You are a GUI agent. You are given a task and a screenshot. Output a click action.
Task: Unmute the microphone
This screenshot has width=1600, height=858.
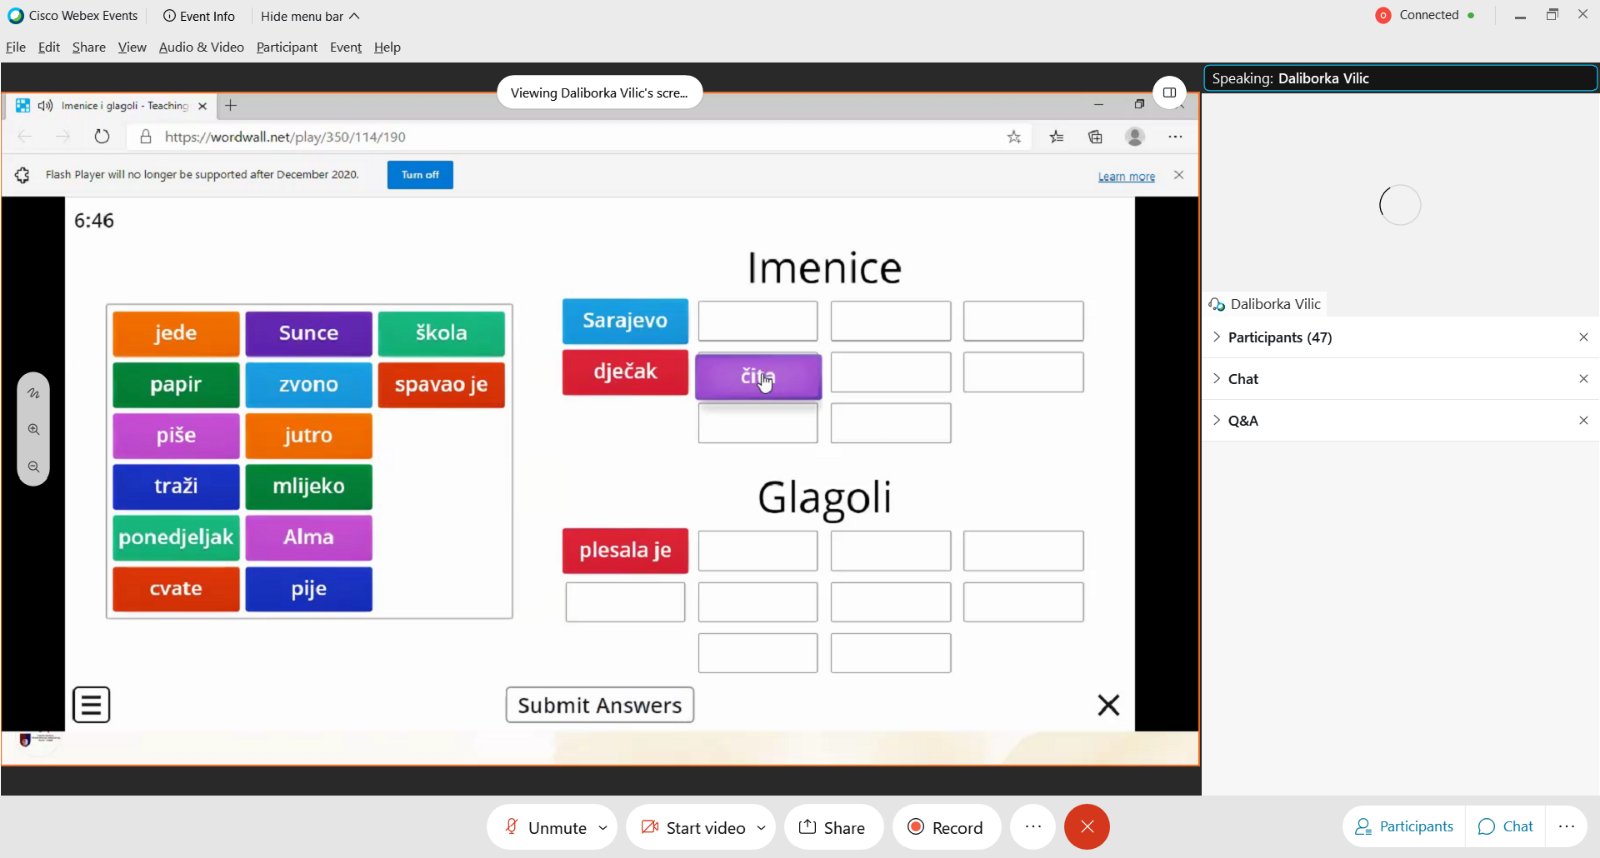(x=545, y=827)
